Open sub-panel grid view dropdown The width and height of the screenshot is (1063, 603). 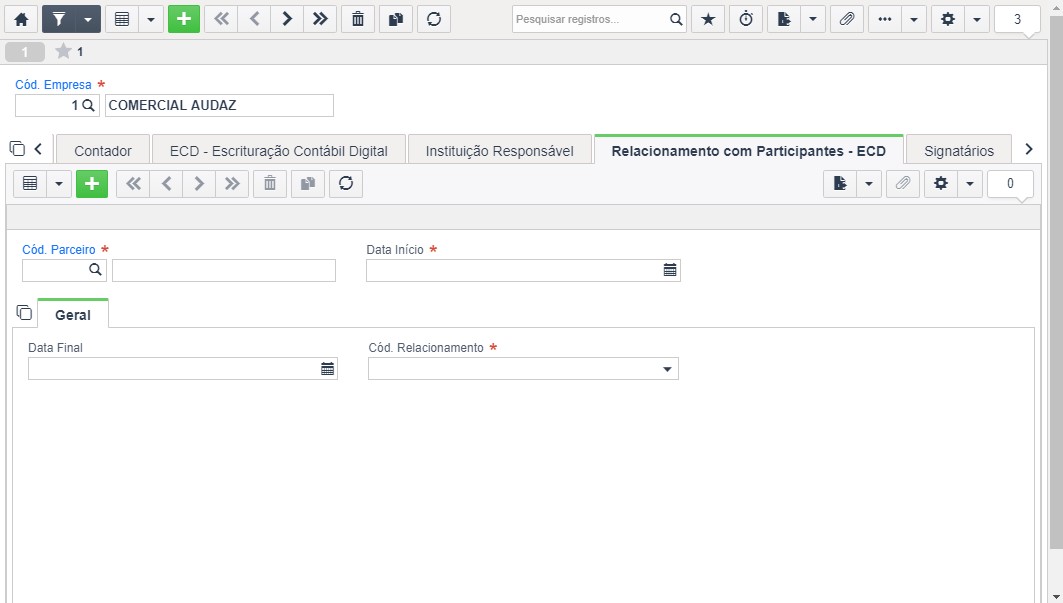click(x=59, y=183)
